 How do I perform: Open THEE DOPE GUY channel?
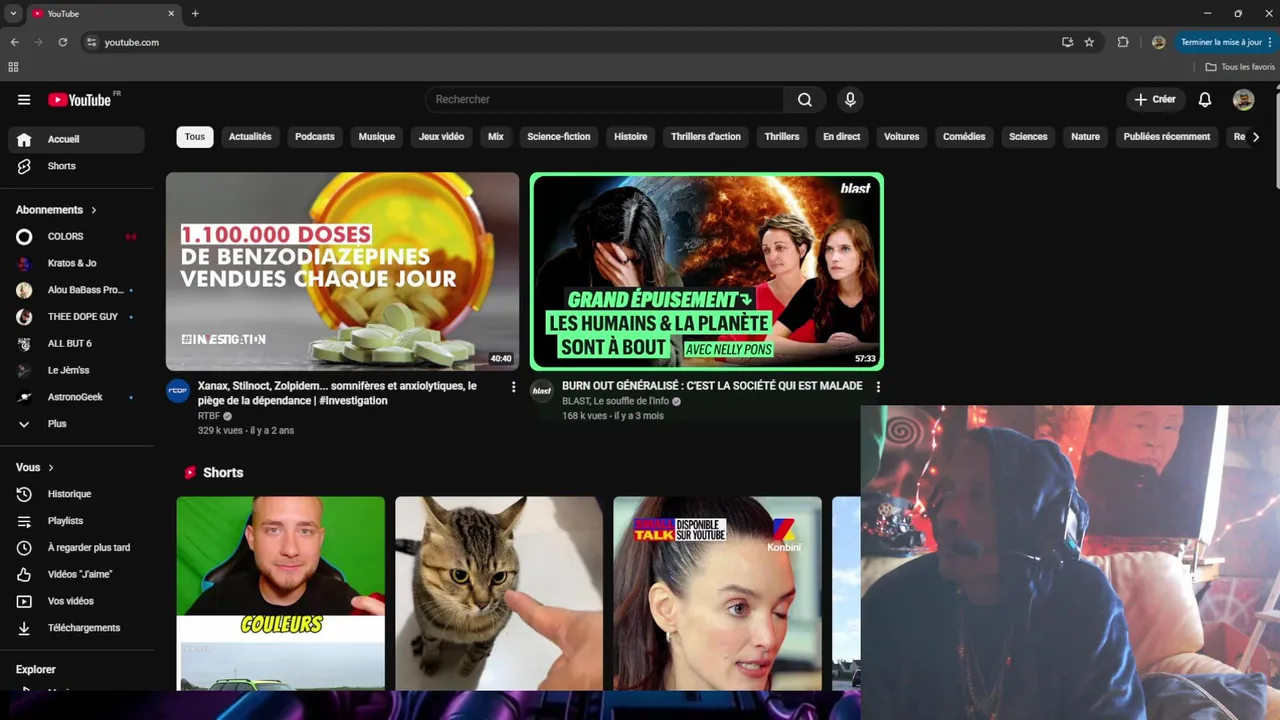(x=76, y=317)
